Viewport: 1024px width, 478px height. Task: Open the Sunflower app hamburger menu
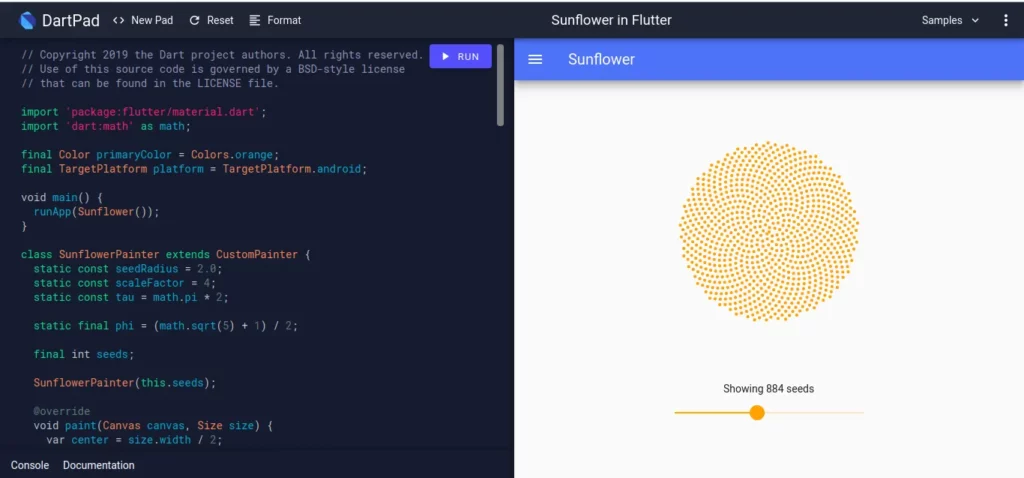click(535, 59)
